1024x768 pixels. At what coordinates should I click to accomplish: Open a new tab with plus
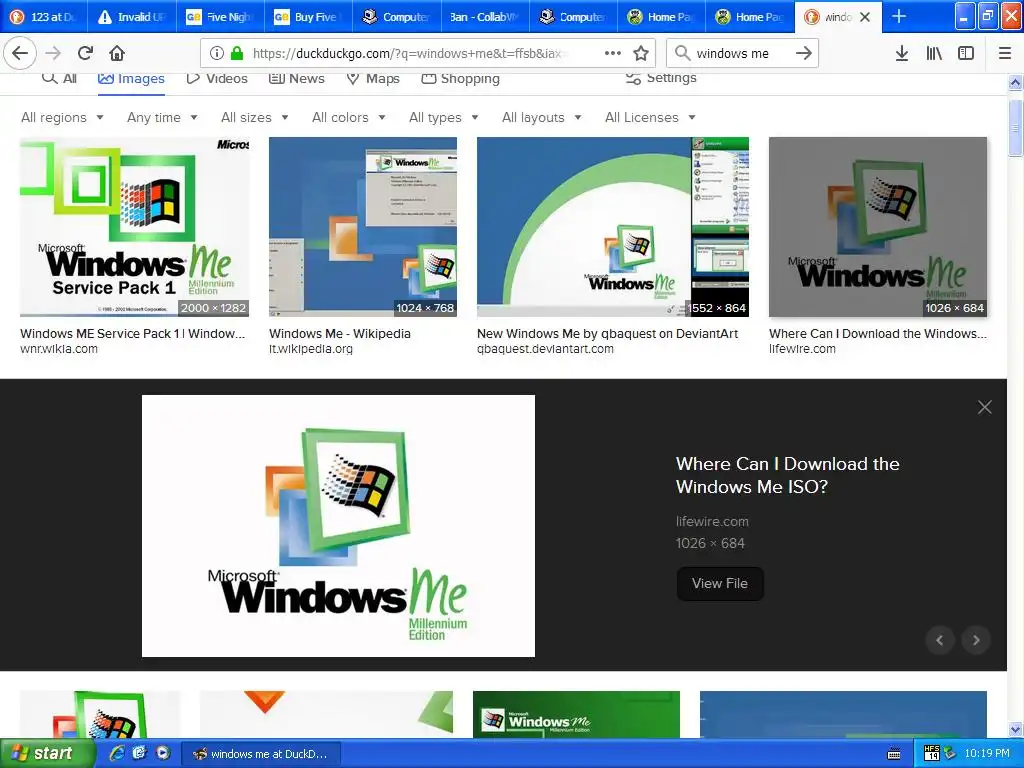(899, 16)
